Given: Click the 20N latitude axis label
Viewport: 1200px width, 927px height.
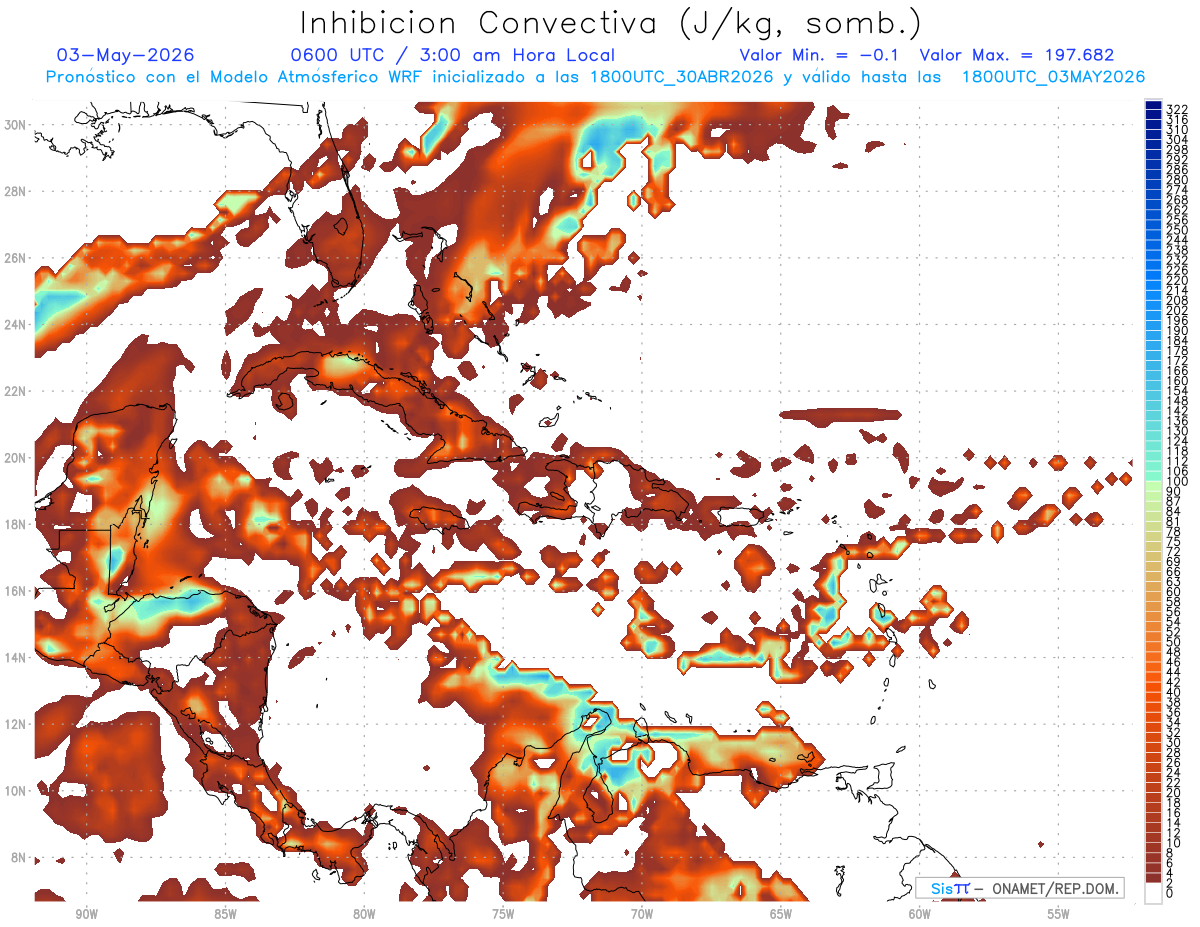Looking at the screenshot, I should pos(15,457).
